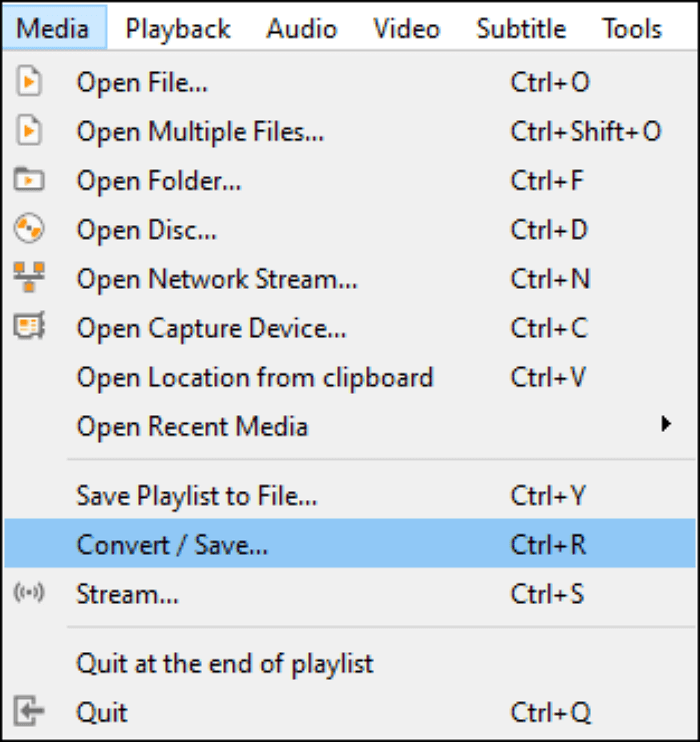Click the Open Network Stream icon
The image size is (700, 742).
30,278
